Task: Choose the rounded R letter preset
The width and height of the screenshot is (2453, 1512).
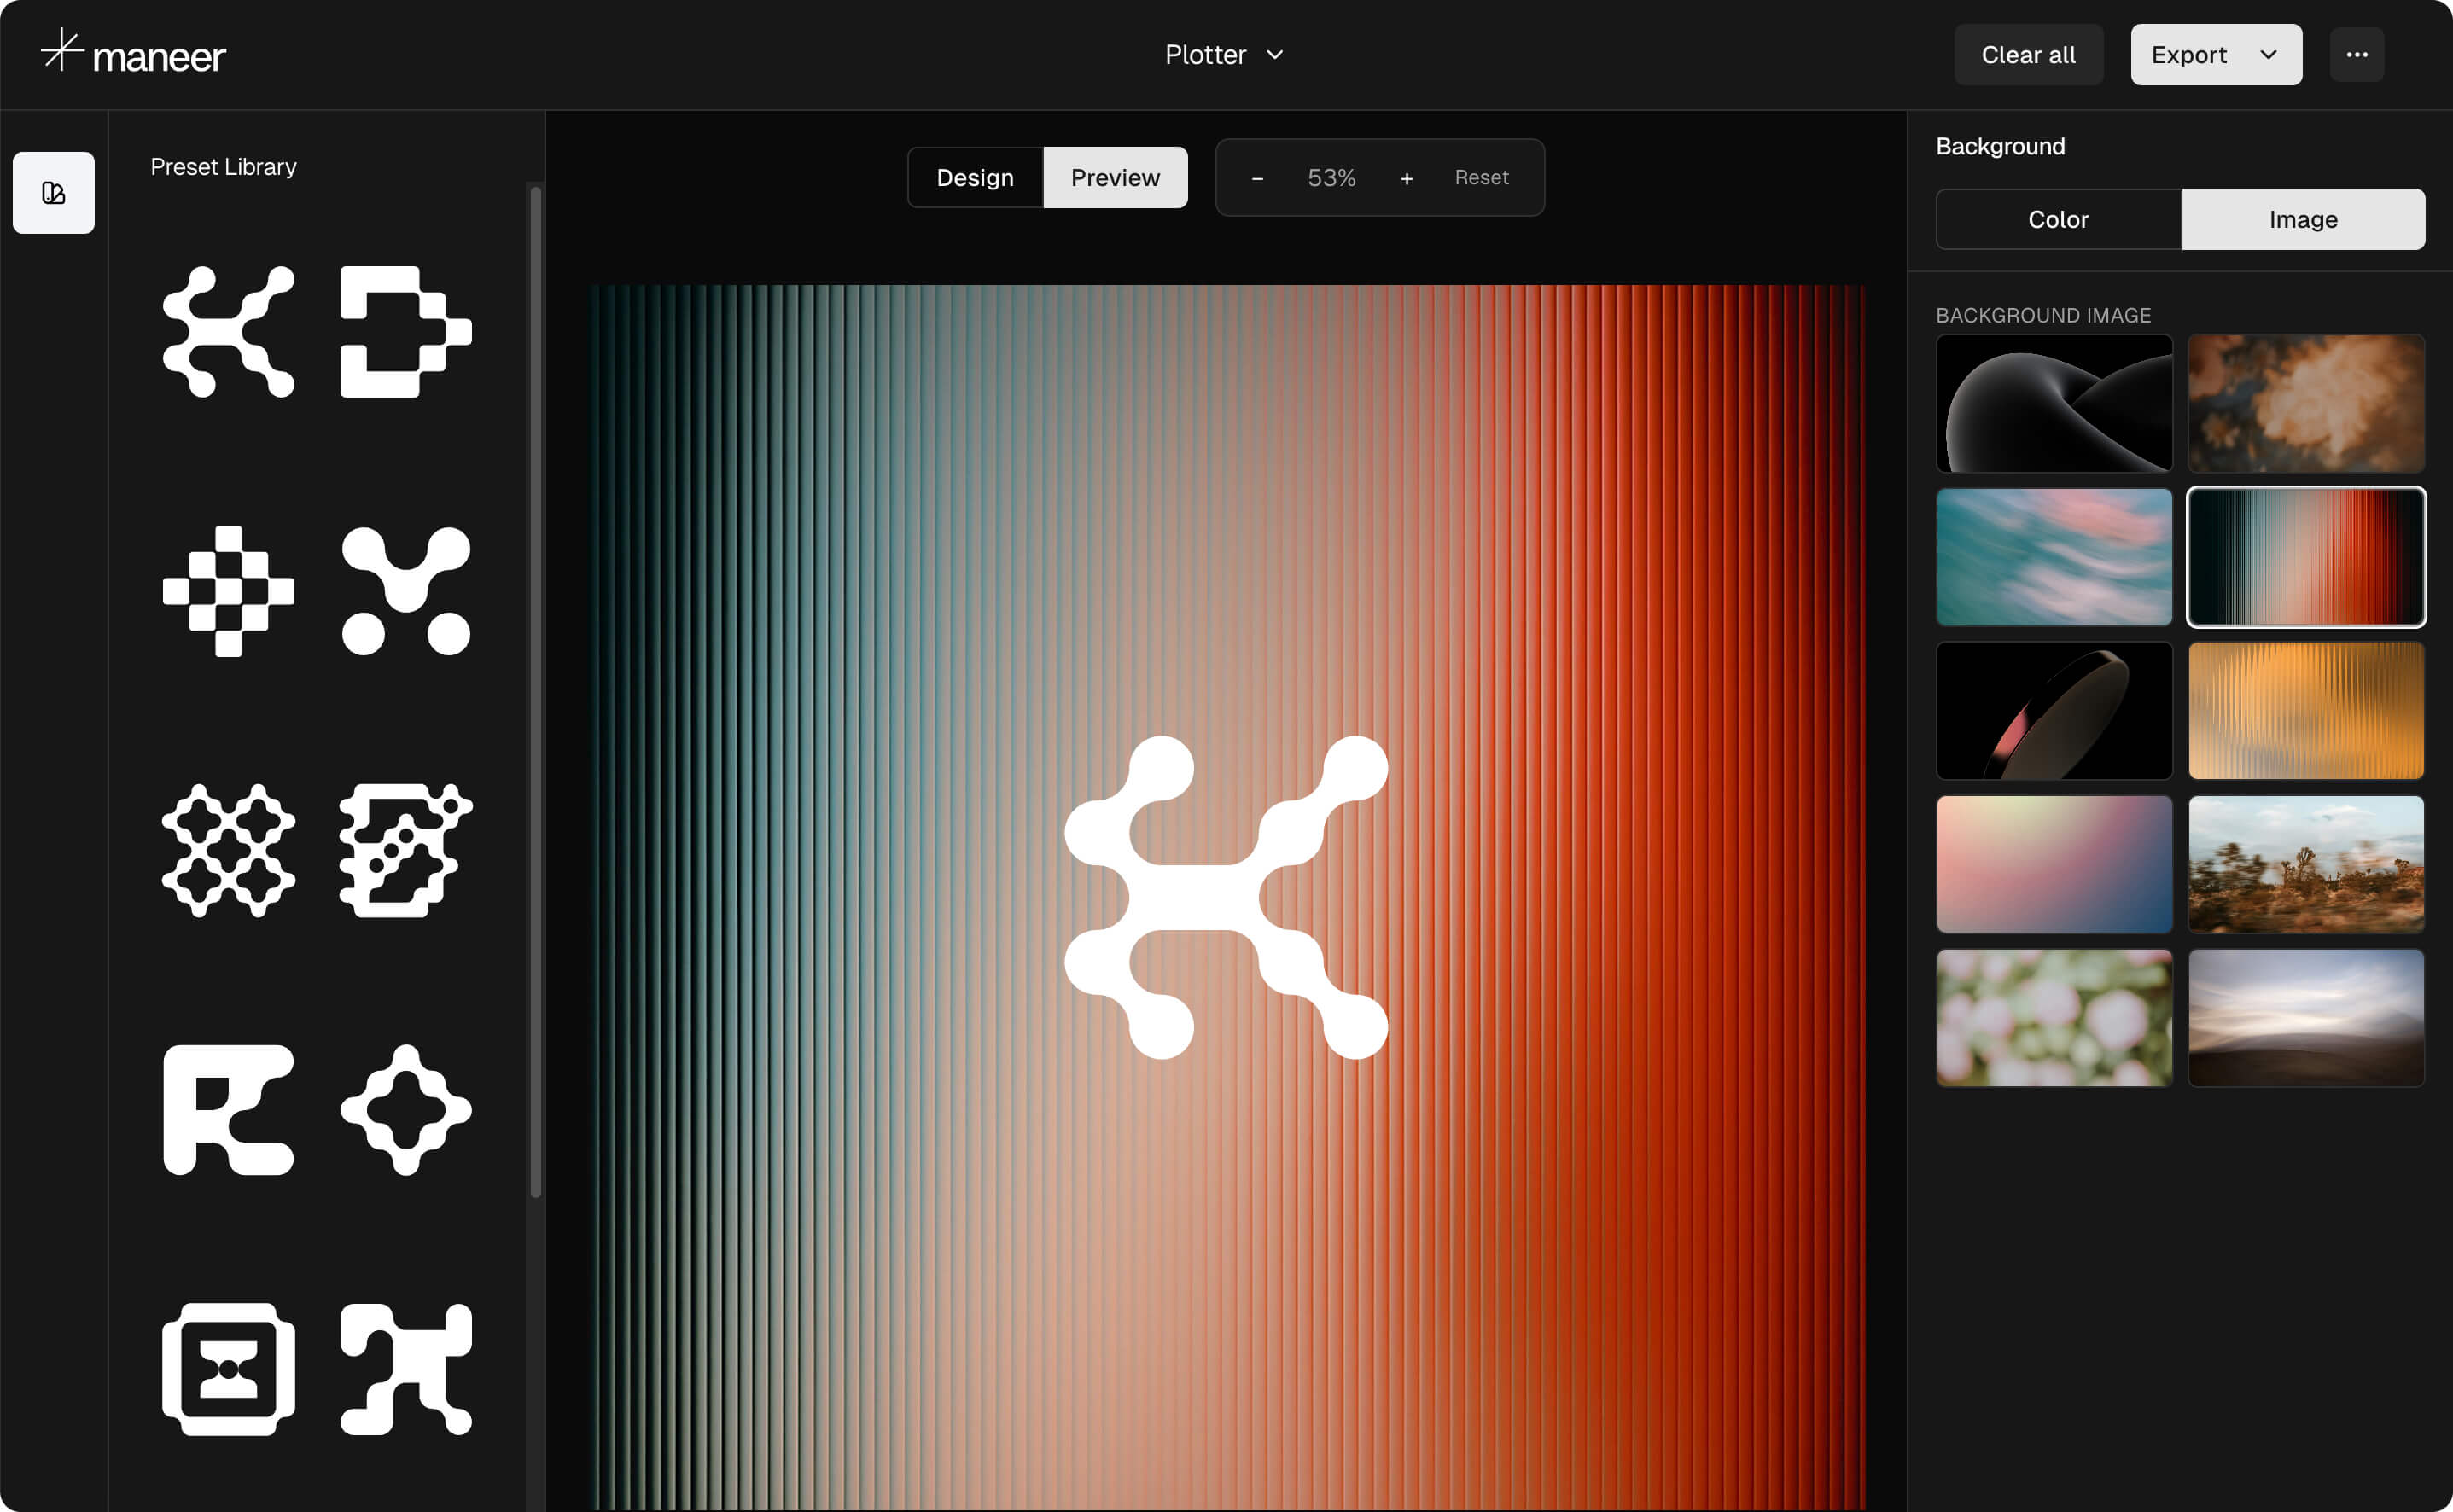Action: (228, 1110)
